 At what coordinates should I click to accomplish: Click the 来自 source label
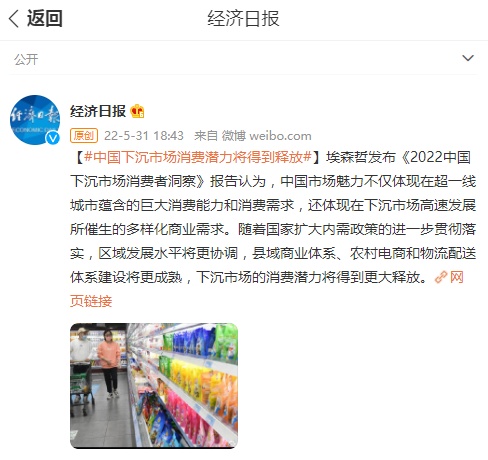pyautogui.click(x=206, y=136)
